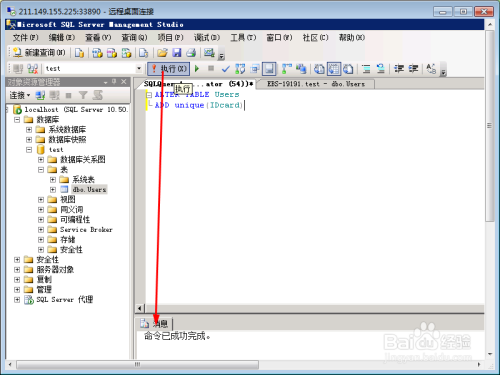This screenshot has height=375, width=500.
Task: Click the Filter funnel icon in Object Explorer
Action: click(x=83, y=96)
